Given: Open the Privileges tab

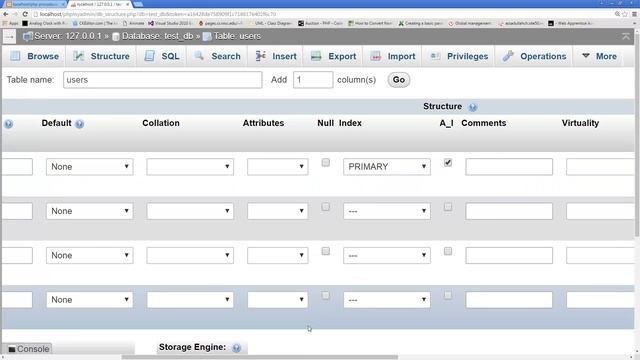Looking at the screenshot, I should tap(459, 56).
